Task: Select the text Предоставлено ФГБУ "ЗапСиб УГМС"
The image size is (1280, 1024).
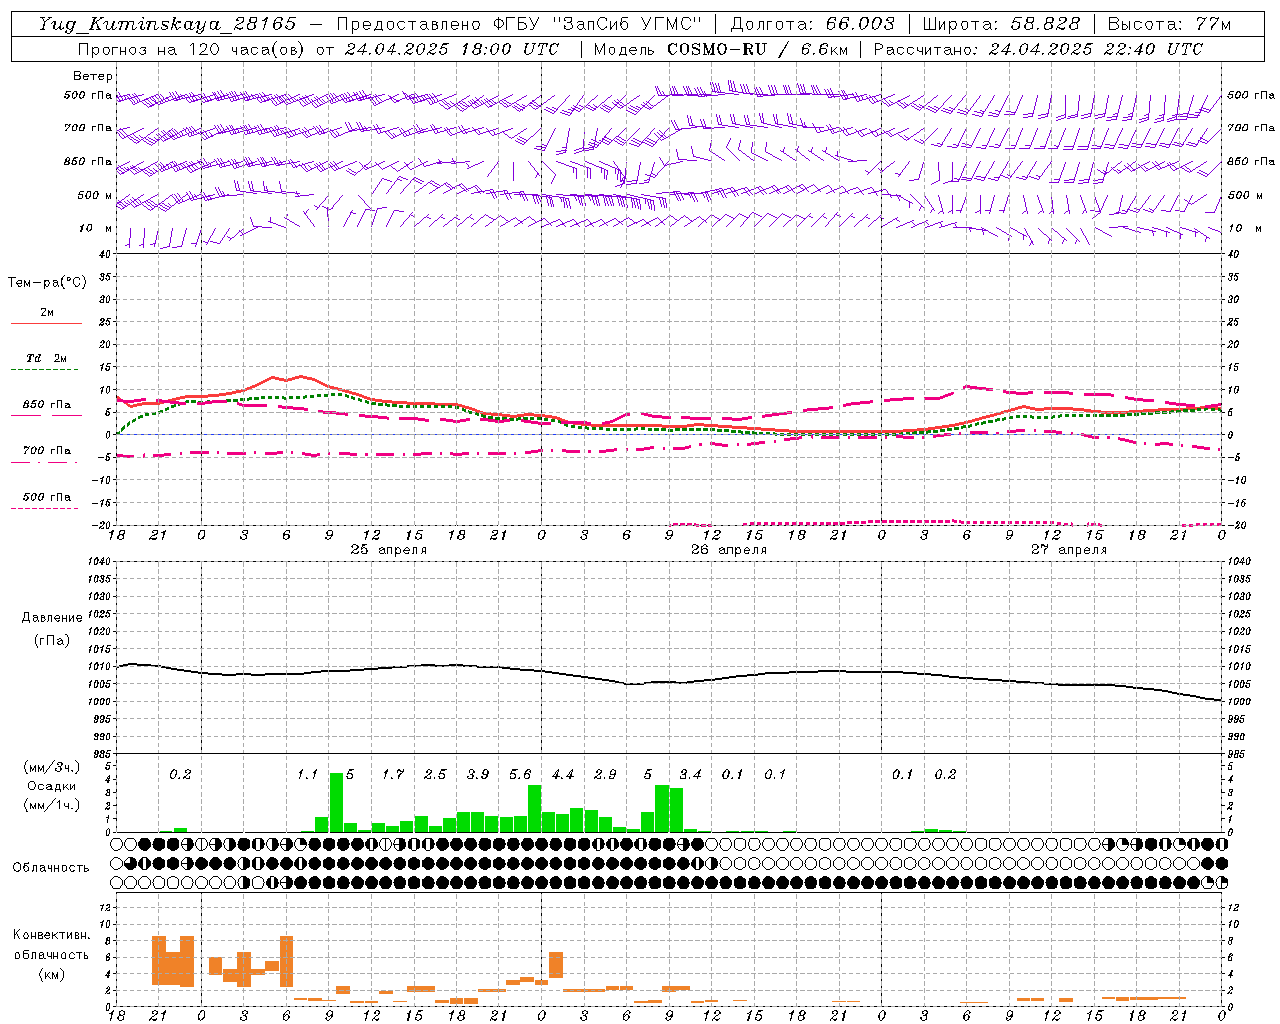Action: coord(519,24)
